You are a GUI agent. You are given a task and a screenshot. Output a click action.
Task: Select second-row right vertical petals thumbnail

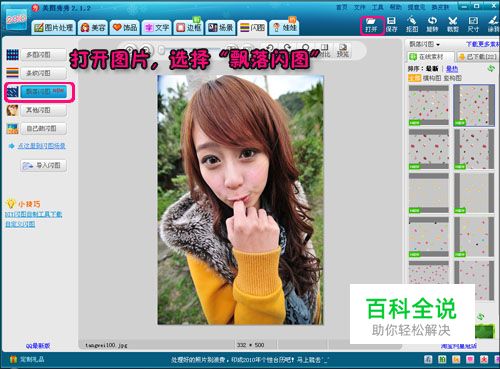pos(474,149)
